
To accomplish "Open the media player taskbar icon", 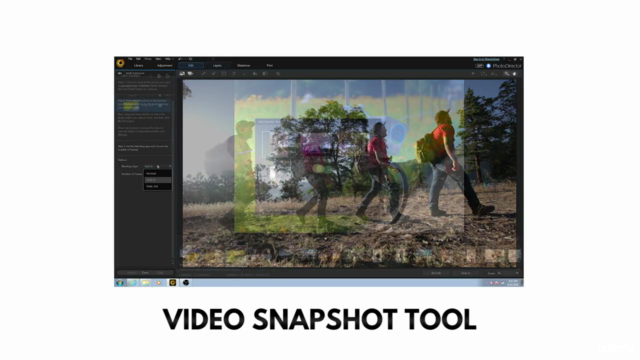I will pos(159,282).
